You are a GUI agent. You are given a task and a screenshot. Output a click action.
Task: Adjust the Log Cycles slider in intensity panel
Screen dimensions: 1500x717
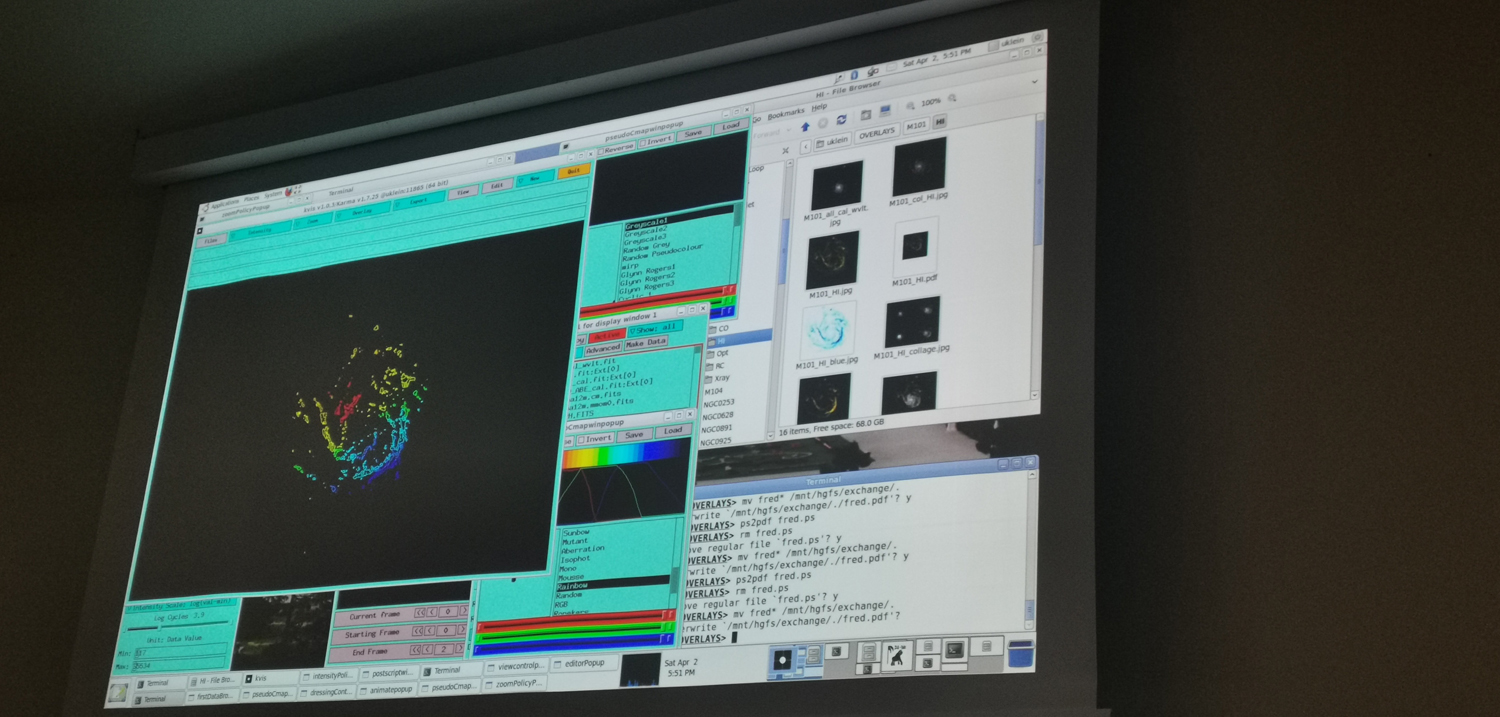point(178,627)
